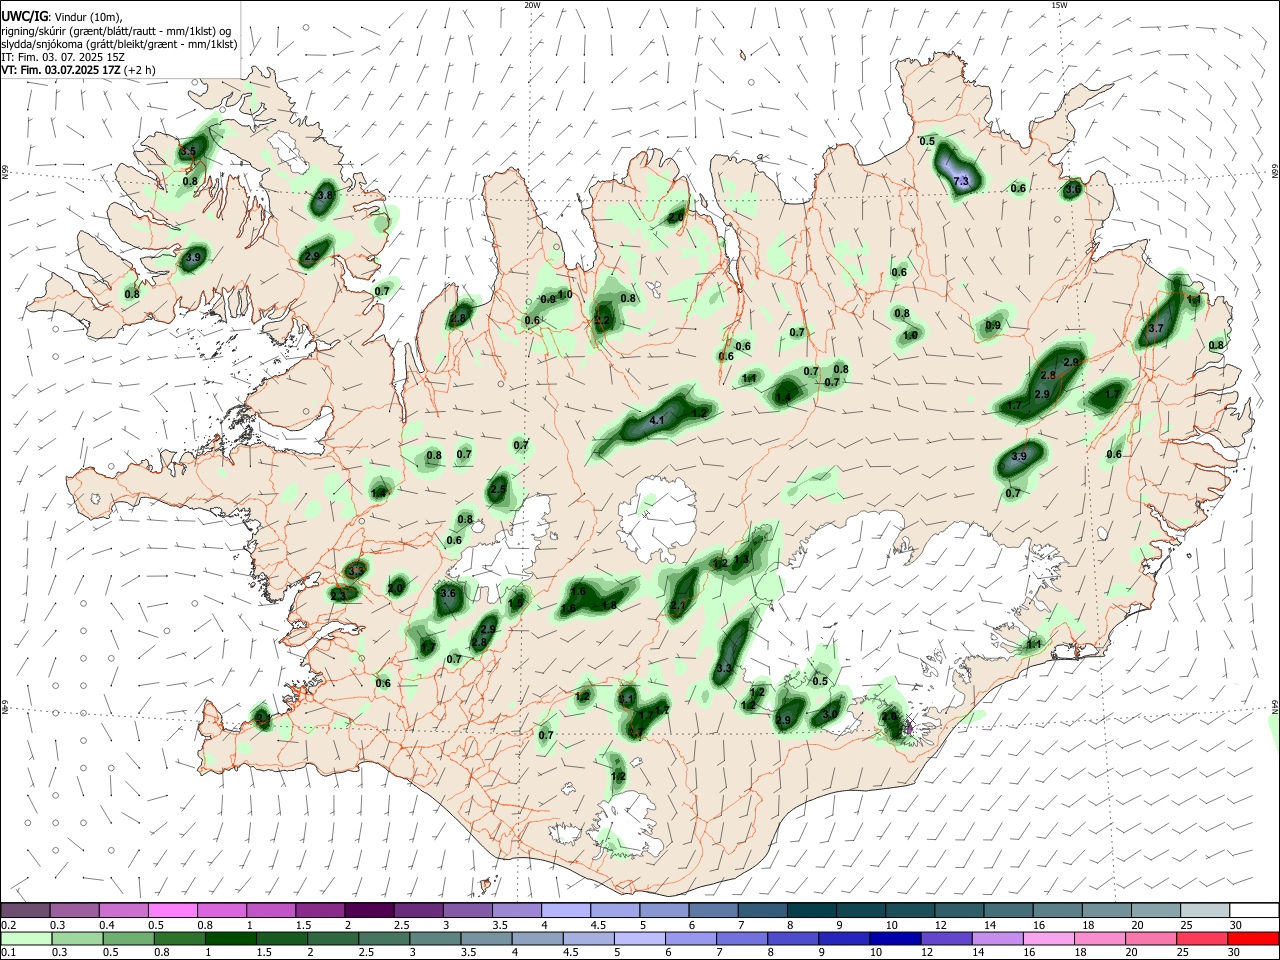Click the '0.4' label on upper scale

click(x=107, y=925)
